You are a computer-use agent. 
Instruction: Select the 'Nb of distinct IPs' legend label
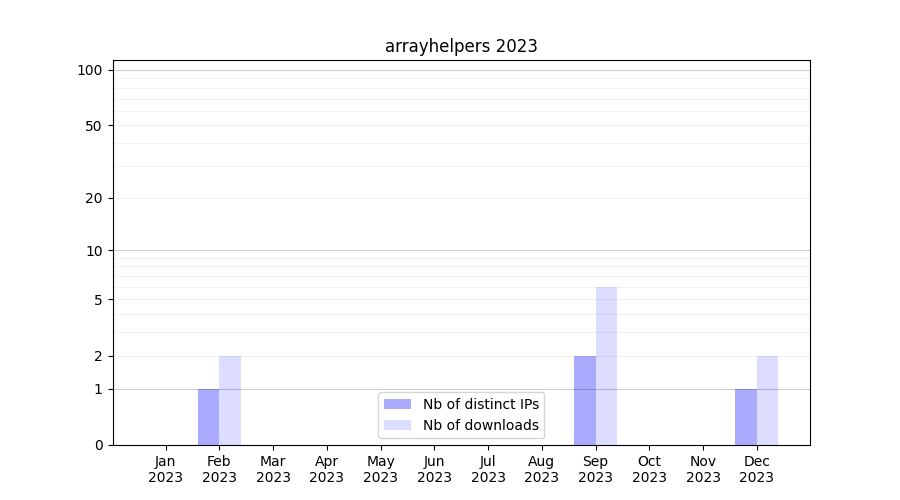point(480,404)
